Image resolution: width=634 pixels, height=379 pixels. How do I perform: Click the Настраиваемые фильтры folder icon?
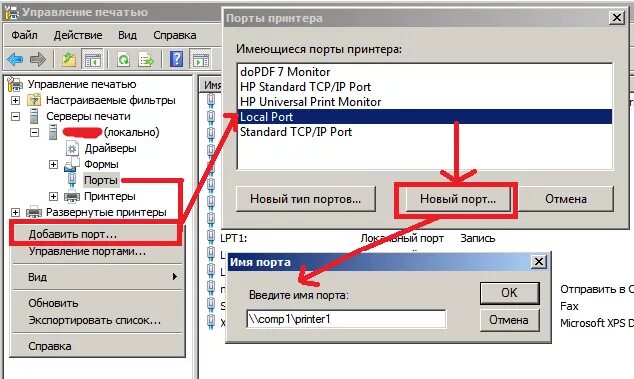[x=34, y=100]
